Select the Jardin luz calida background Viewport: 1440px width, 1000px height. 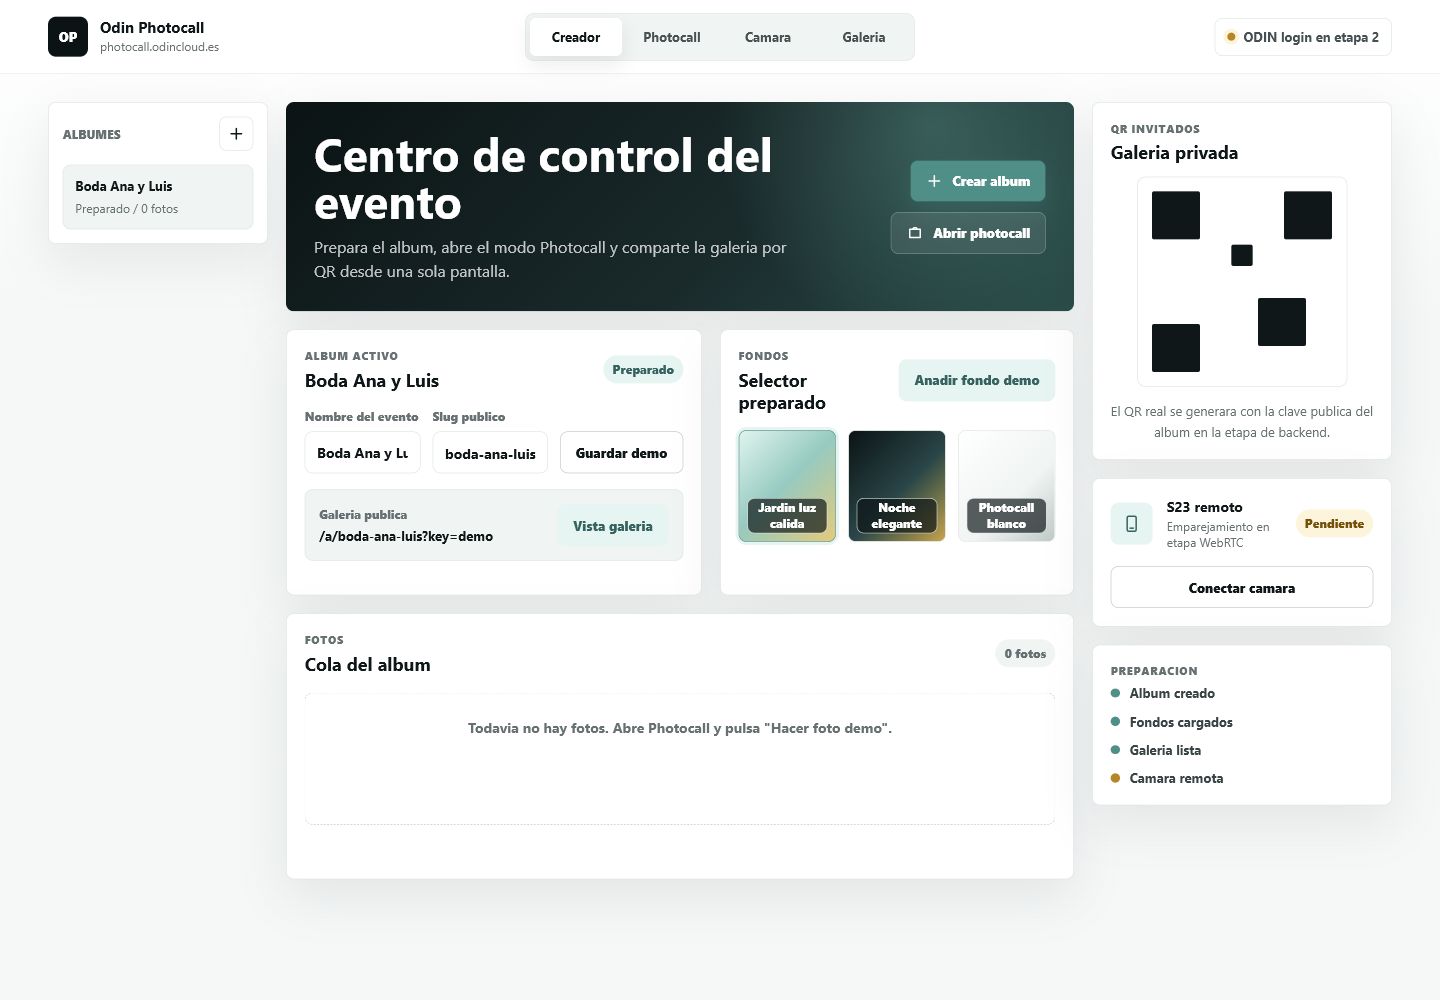tap(787, 486)
